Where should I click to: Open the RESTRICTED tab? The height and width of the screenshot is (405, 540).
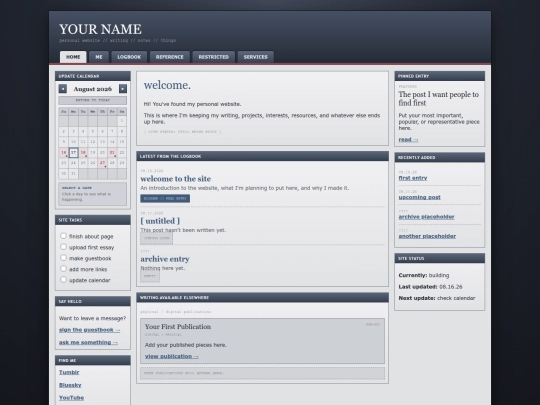[214, 57]
